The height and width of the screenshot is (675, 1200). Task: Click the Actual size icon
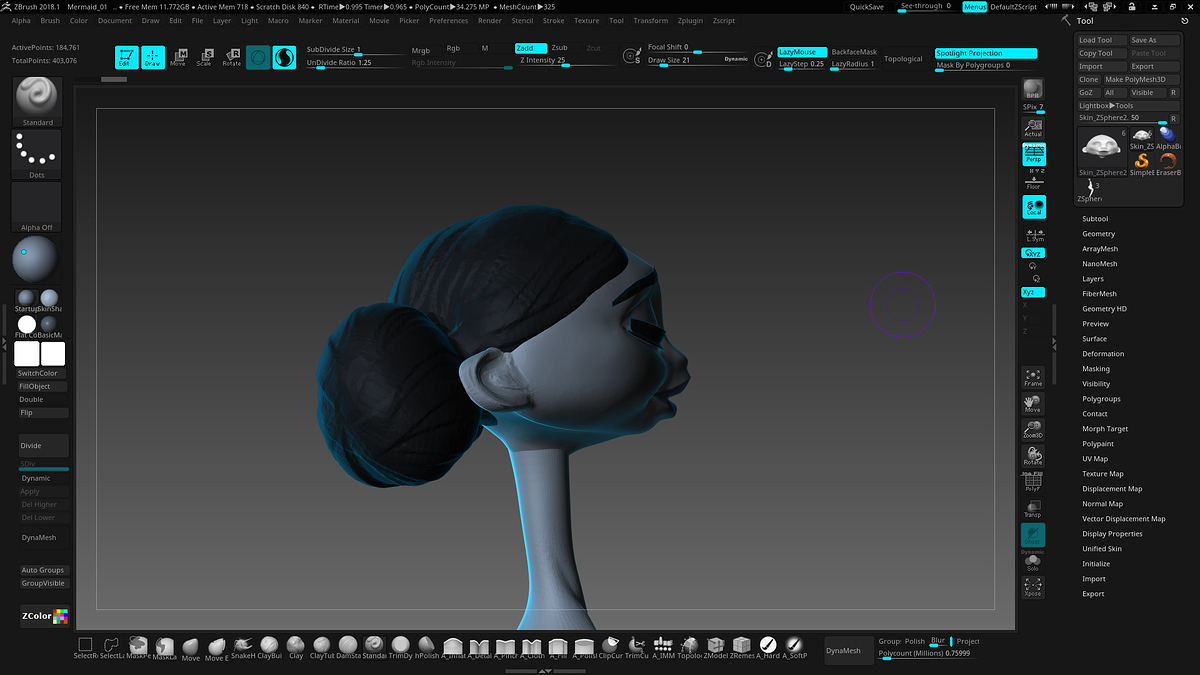point(1033,128)
